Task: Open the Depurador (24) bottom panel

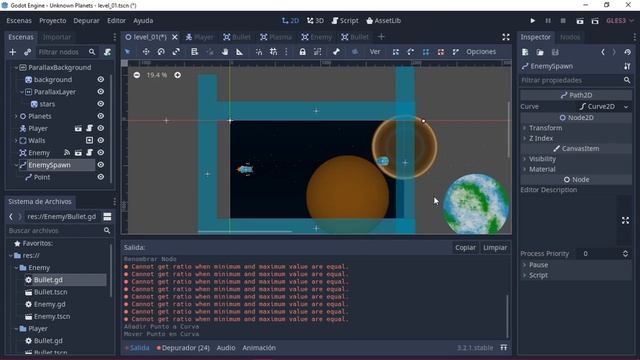Action: point(183,348)
